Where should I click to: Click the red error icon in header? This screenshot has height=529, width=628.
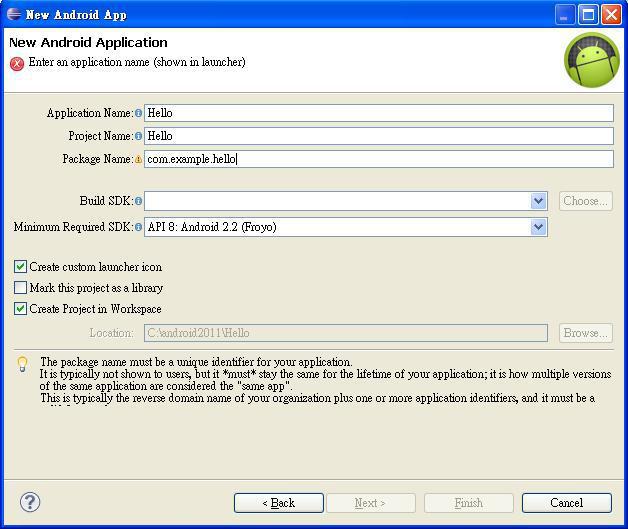[17, 63]
